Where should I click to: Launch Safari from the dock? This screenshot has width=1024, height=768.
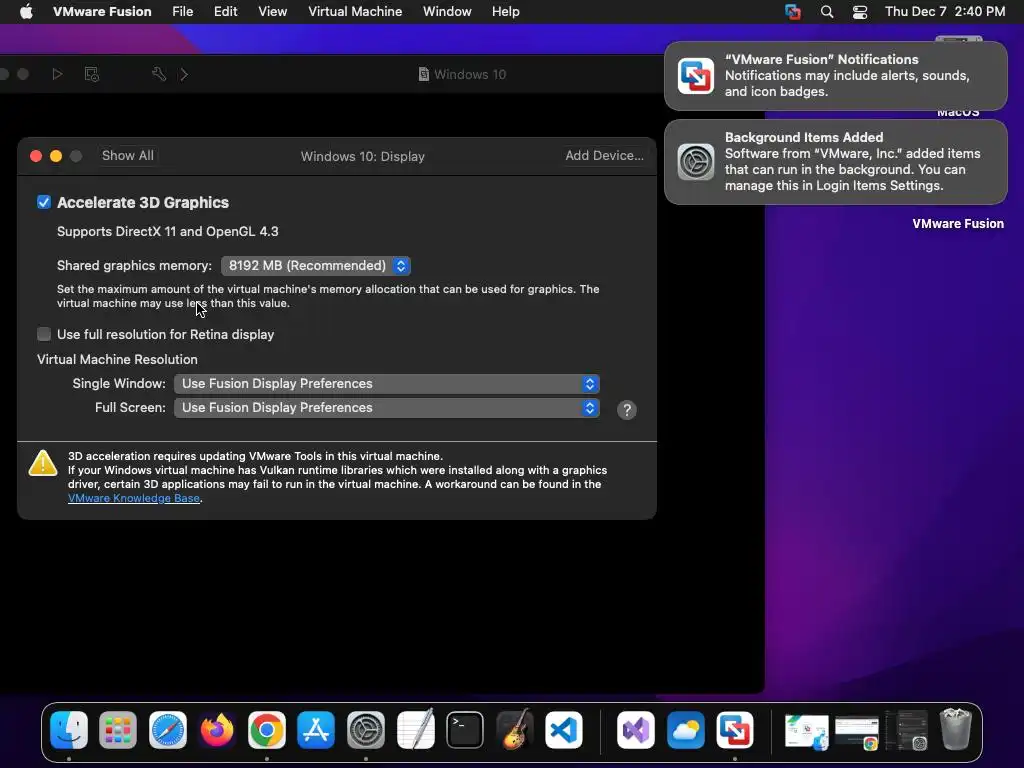tap(168, 729)
